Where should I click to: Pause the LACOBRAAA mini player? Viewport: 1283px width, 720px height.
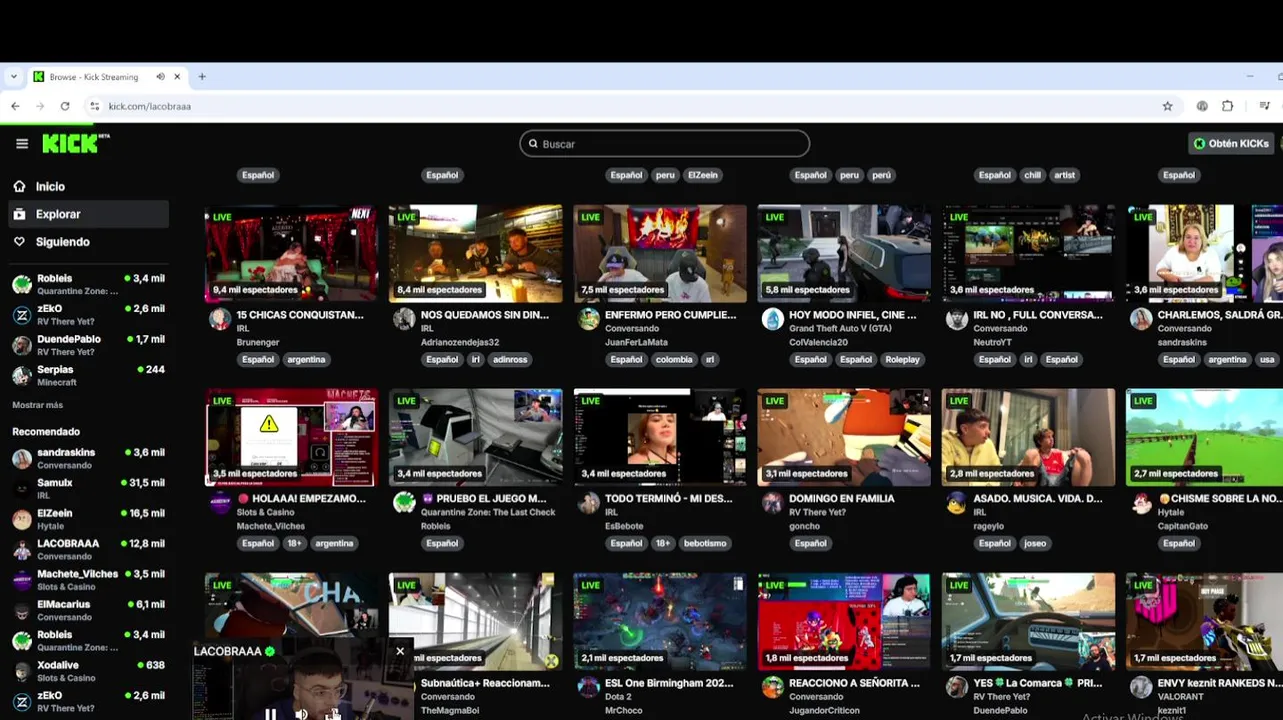270,714
